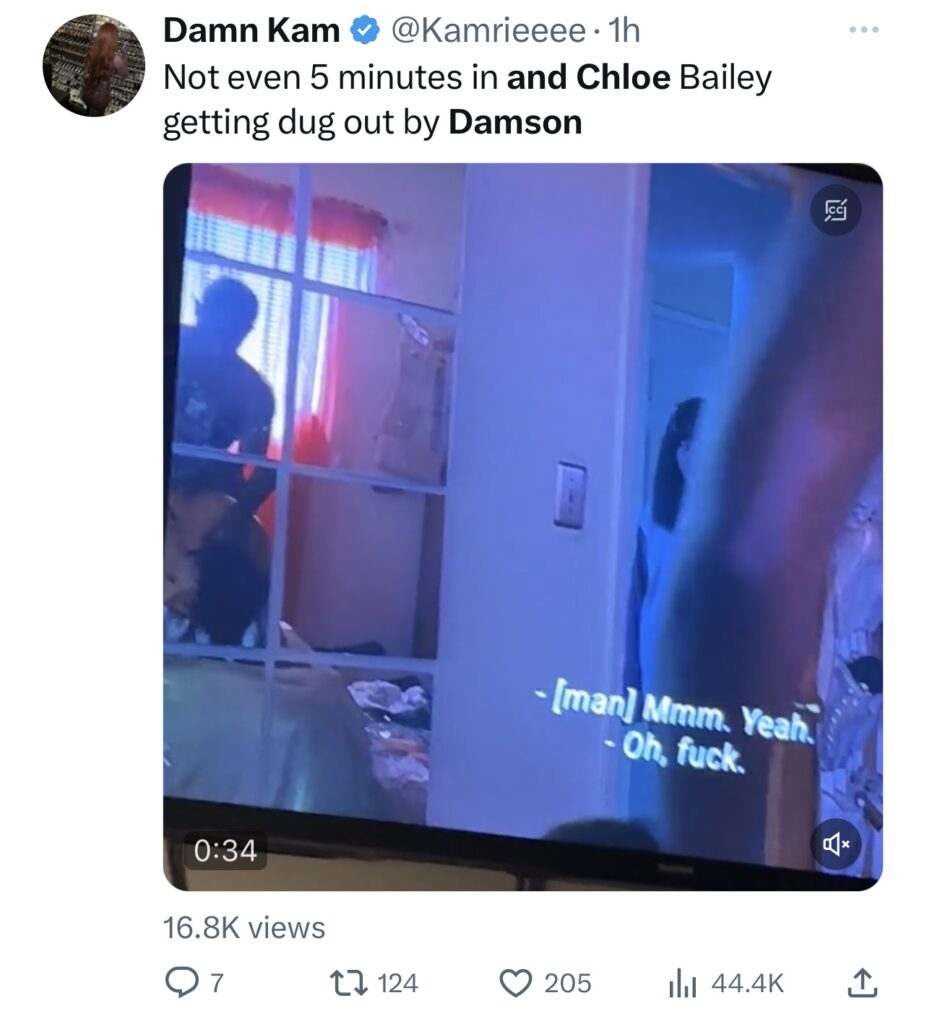Click the 1h timestamp
927x1024 pixels.
(x=624, y=31)
